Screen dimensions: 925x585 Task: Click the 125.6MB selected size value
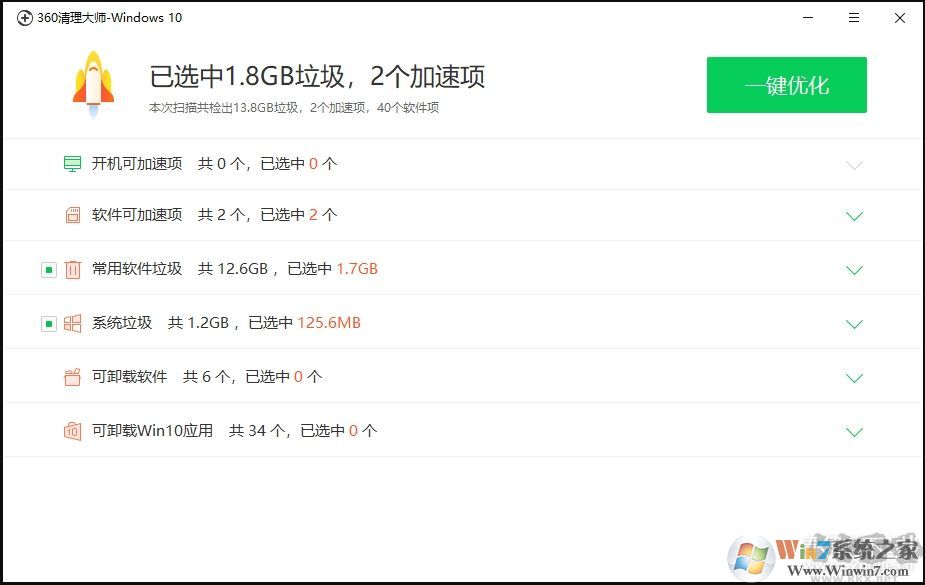tap(329, 323)
